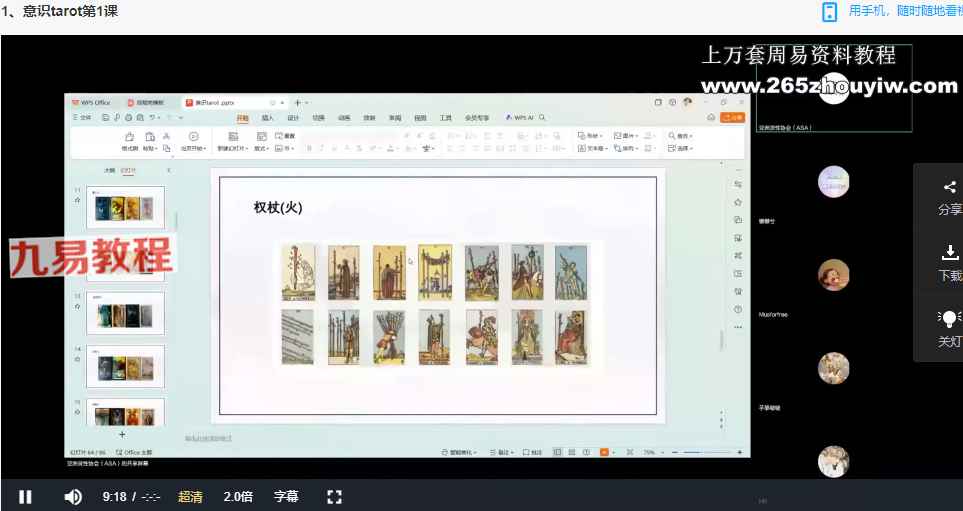Image resolution: width=963 pixels, height=511 pixels.
Task: Select the 开始 ribbon tab in WPS
Action: [x=242, y=117]
